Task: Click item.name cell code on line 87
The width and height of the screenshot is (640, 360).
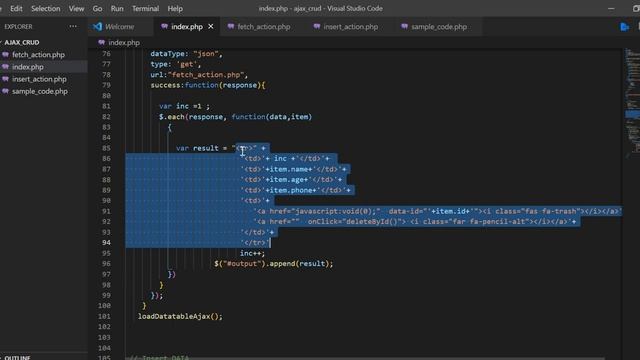Action: tap(294, 169)
